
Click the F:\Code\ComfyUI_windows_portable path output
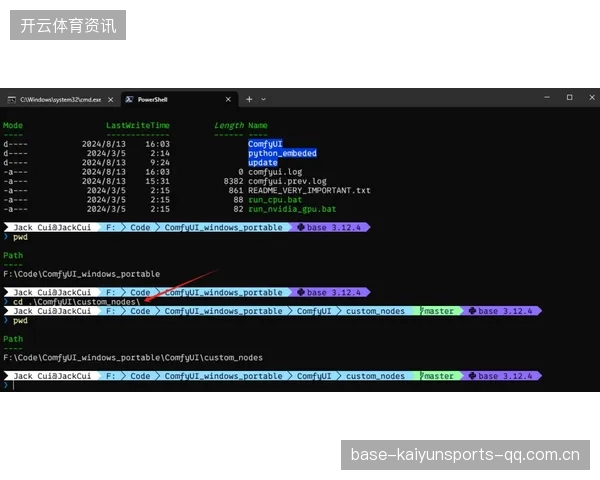82,274
